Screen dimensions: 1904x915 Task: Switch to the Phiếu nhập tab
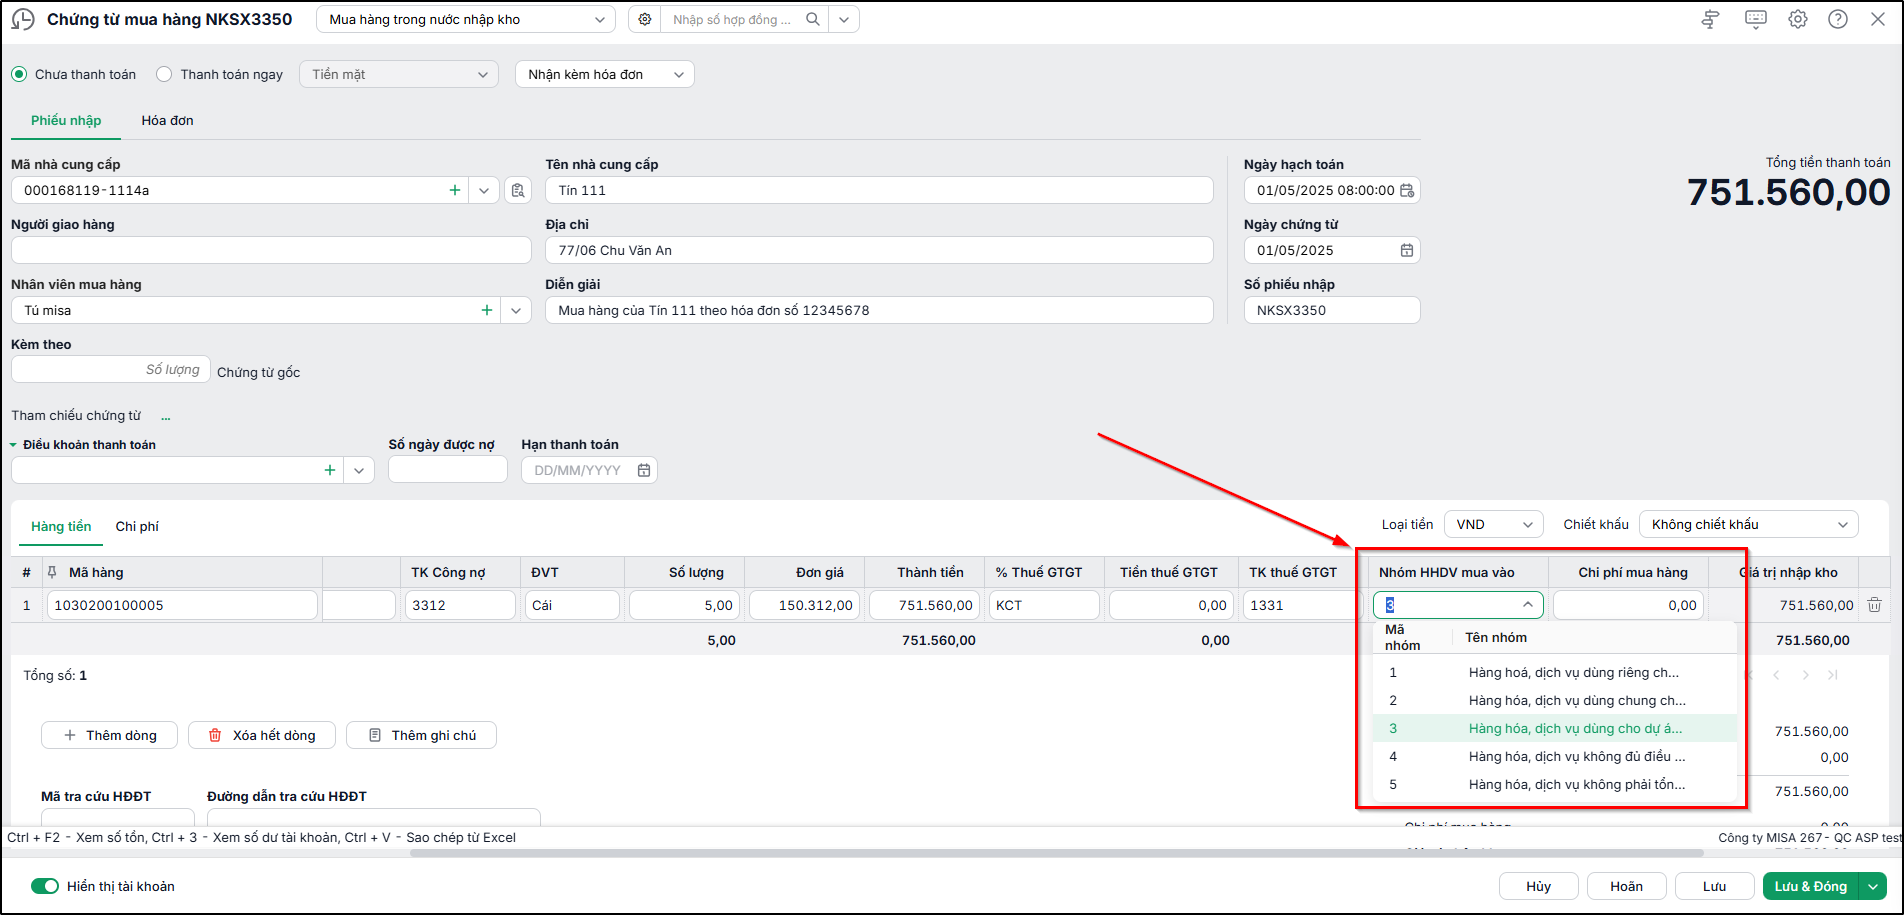(x=66, y=120)
